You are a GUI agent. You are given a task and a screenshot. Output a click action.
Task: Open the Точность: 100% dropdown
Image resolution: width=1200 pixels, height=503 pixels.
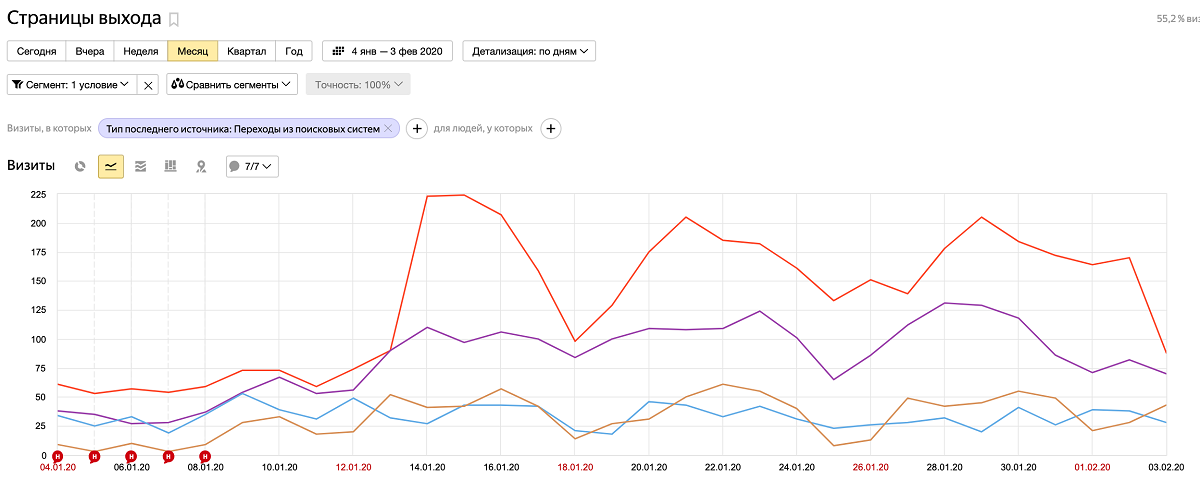357,85
